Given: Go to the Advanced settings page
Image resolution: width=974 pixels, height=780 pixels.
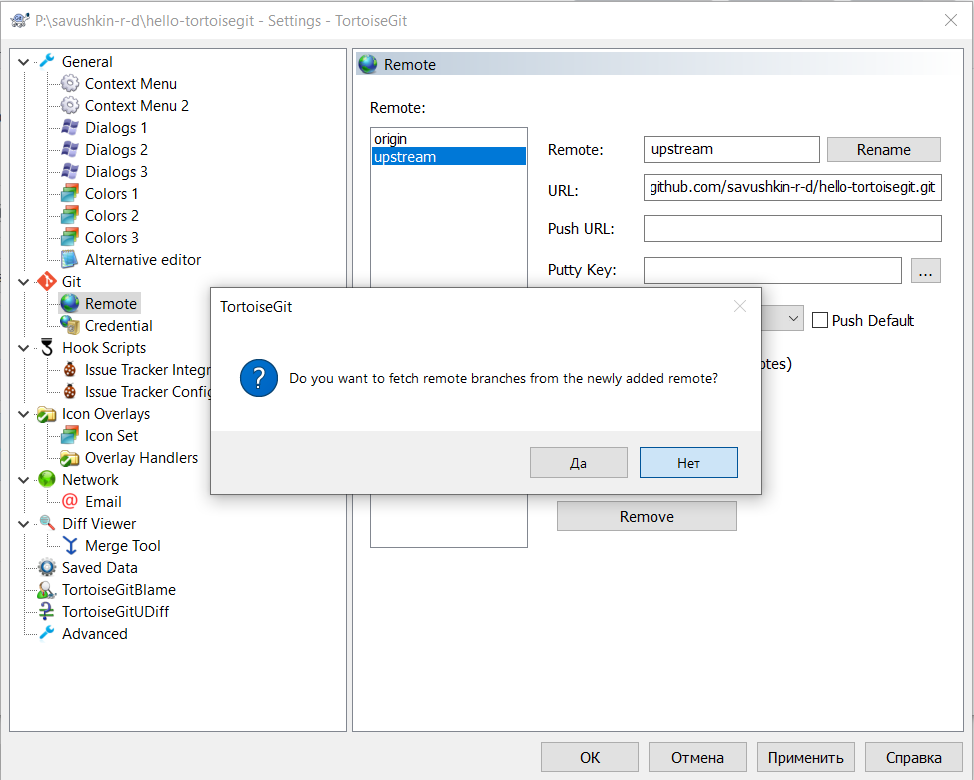Looking at the screenshot, I should [x=94, y=633].
